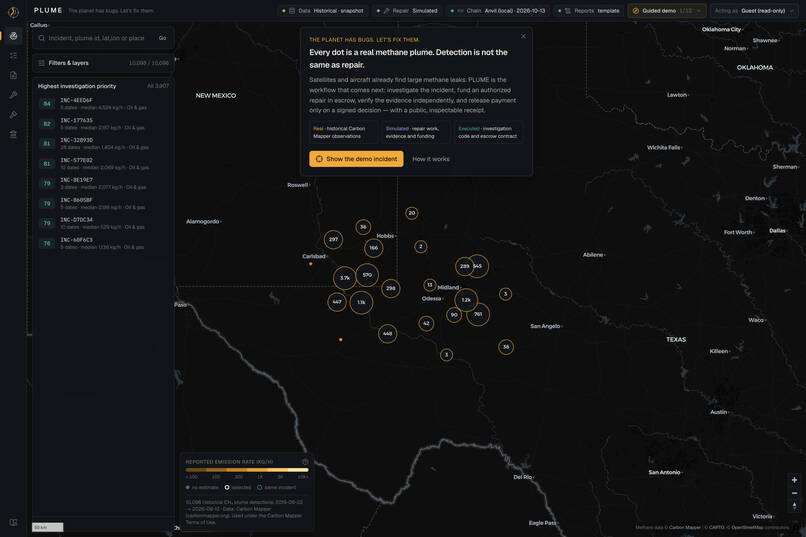The width and height of the screenshot is (806, 537).
Task: Open the CARTO attribution link
Action: [x=717, y=527]
